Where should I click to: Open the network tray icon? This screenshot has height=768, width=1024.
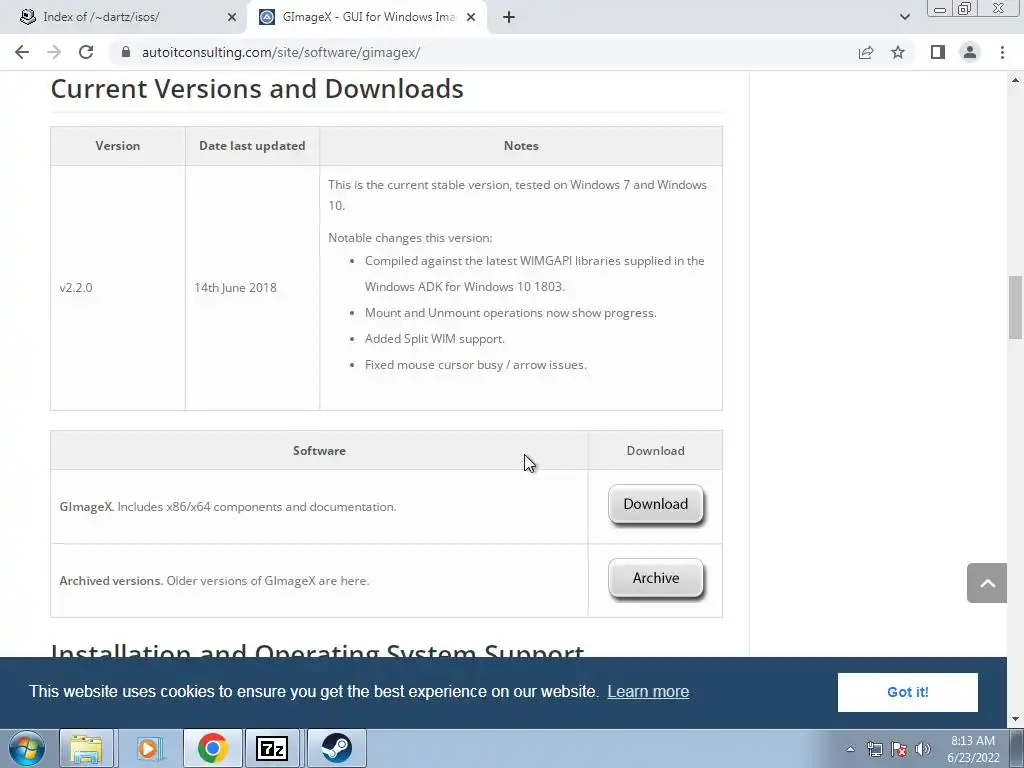(x=874, y=750)
